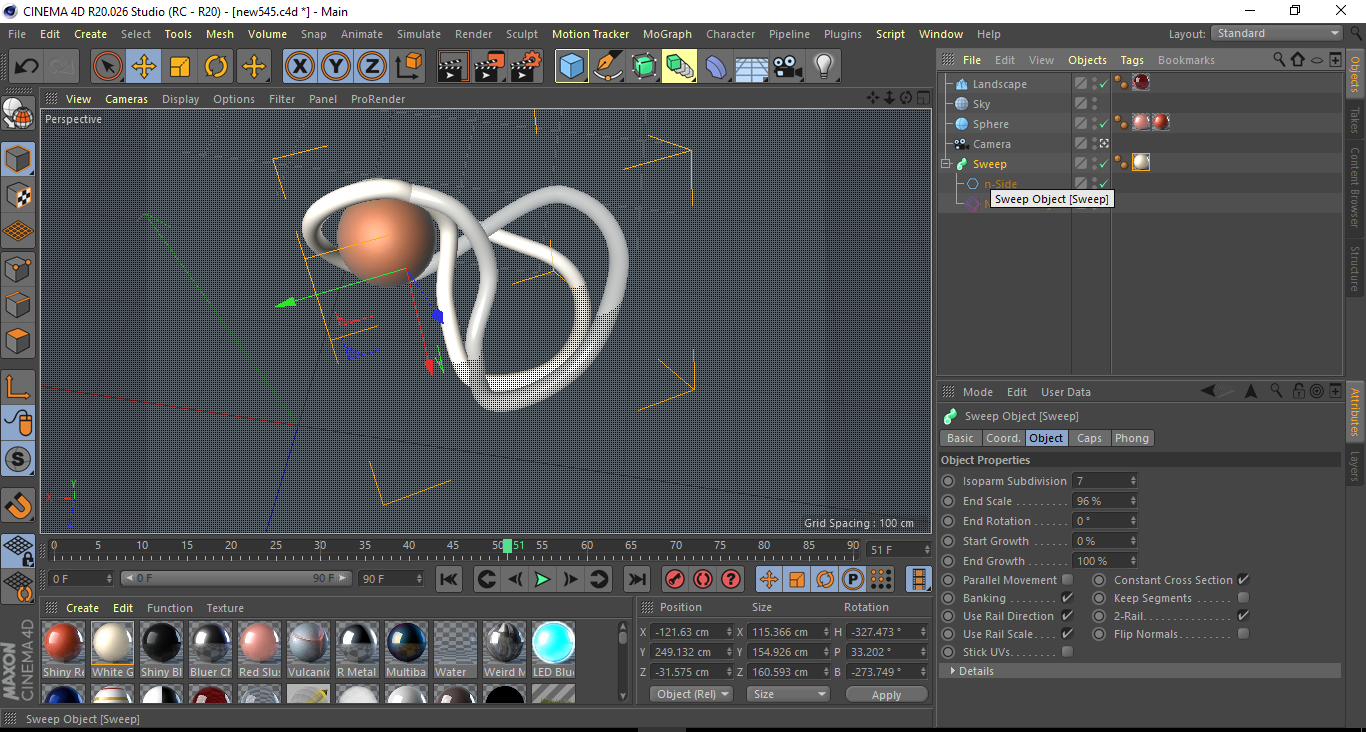This screenshot has width=1366, height=732.
Task: Toggle Flip Normals checkbox
Action: coord(1243,634)
